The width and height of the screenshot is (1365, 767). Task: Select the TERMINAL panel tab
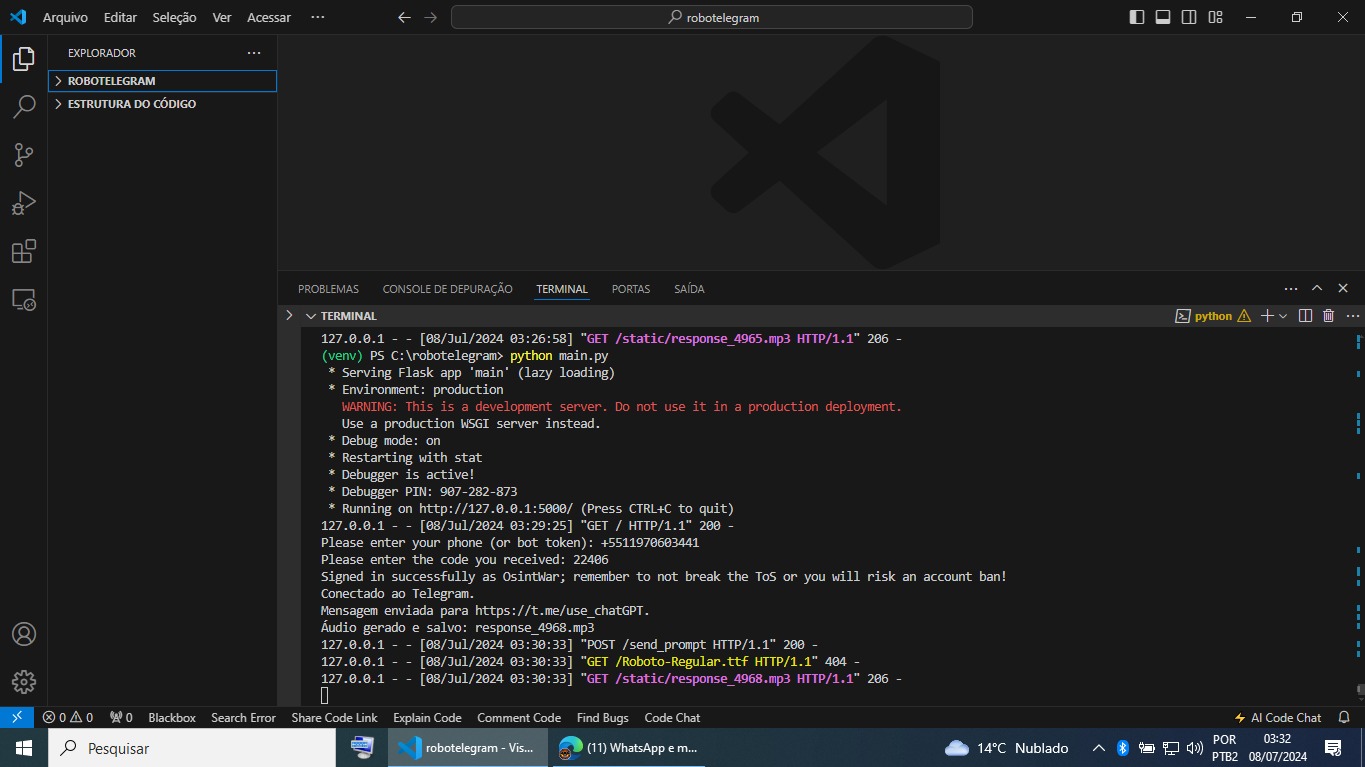562,289
